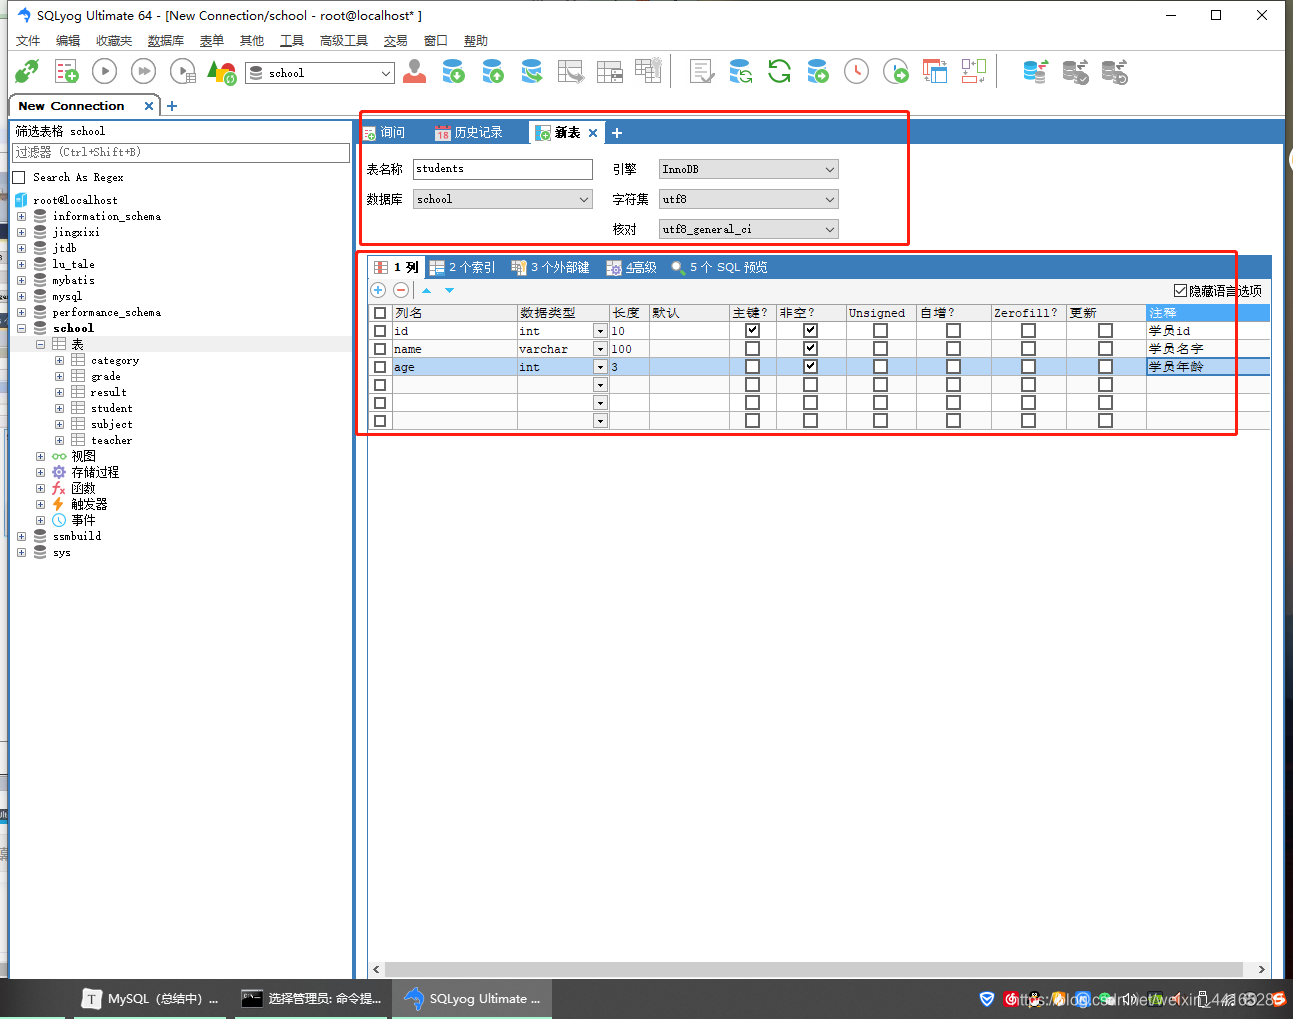This screenshot has width=1293, height=1019.
Task: Select the name row checkbox
Action: 380,348
